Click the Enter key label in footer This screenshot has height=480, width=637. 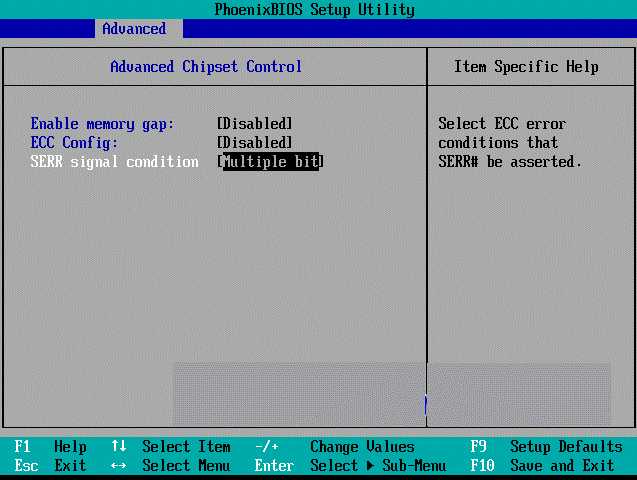coord(274,466)
